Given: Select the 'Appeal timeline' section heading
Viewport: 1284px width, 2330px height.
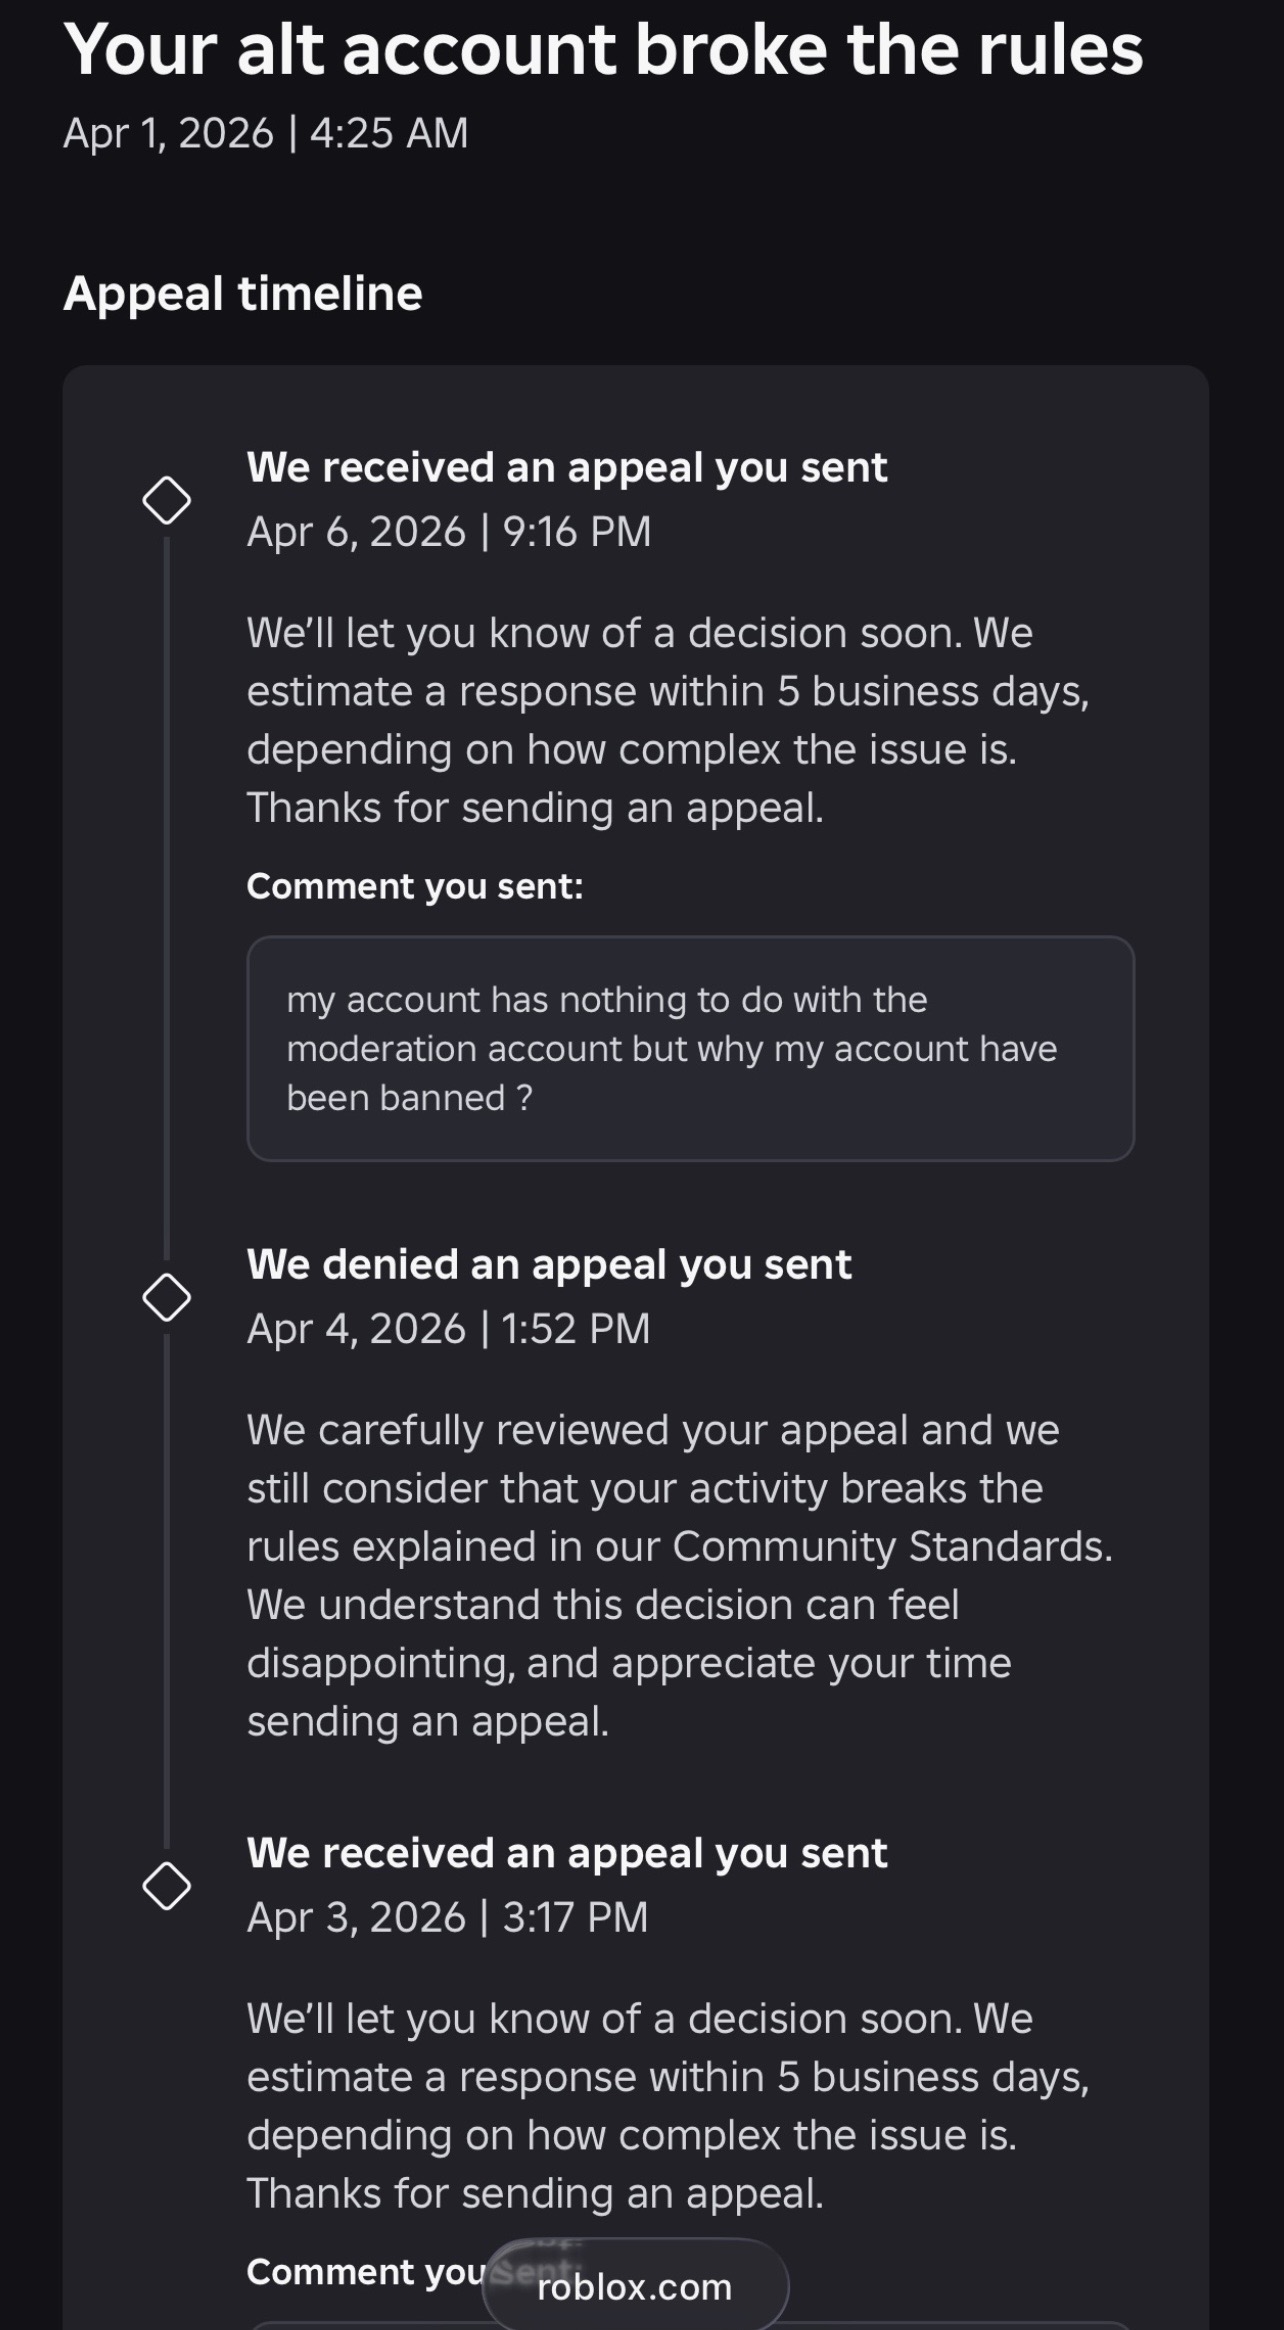Looking at the screenshot, I should coord(243,294).
